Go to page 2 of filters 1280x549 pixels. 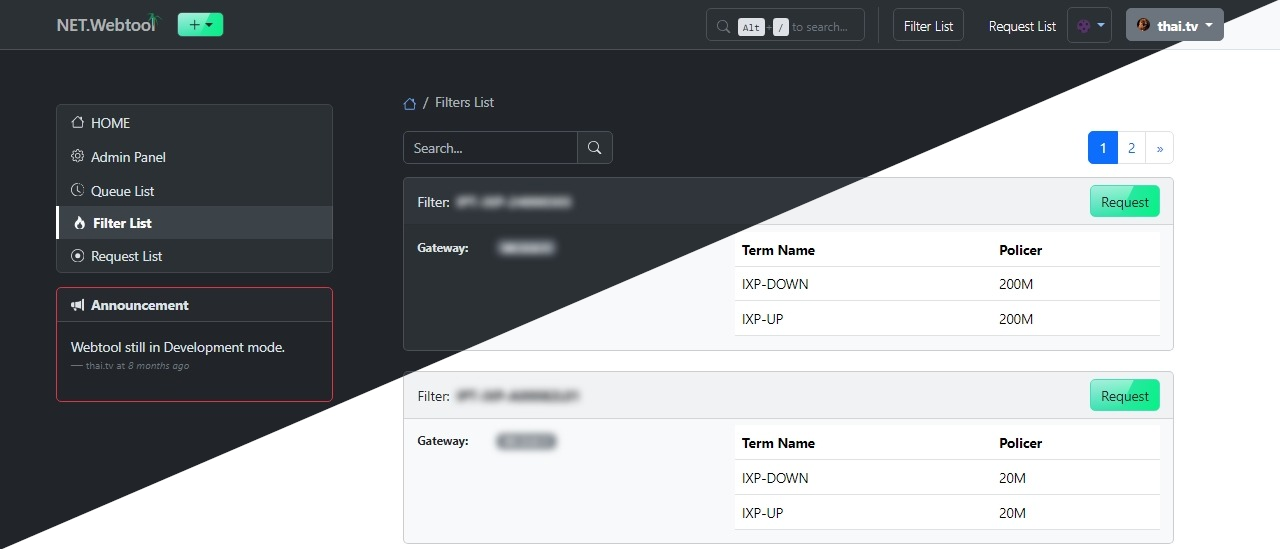[1131, 148]
